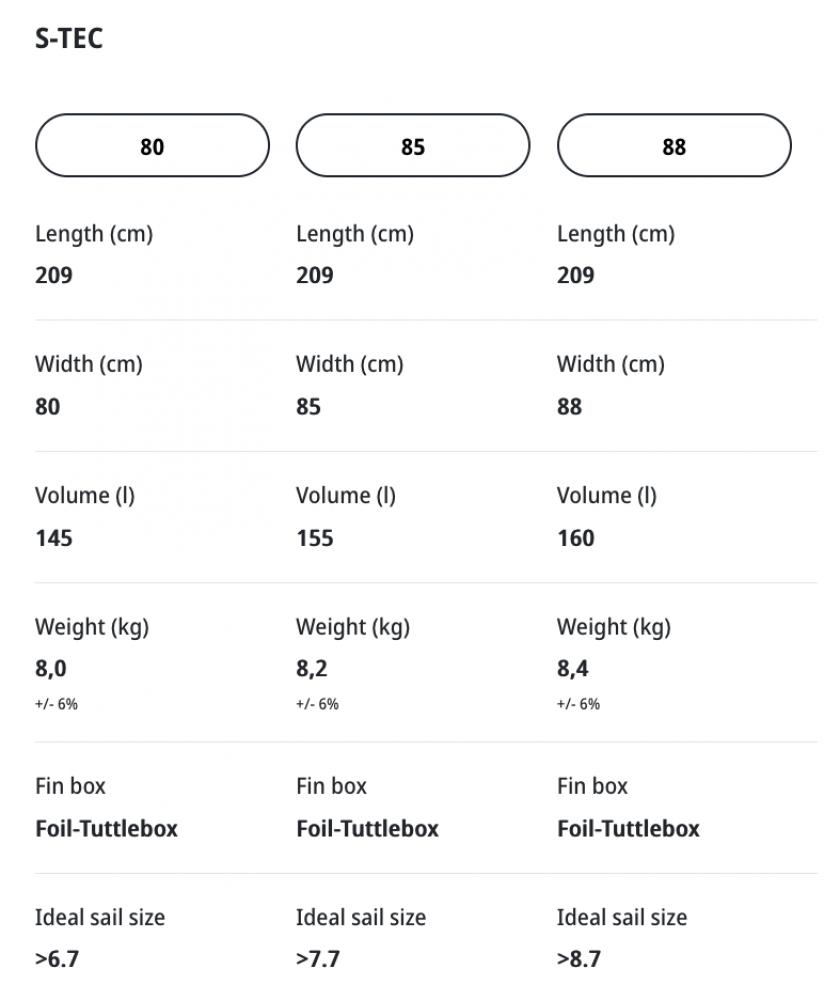The width and height of the screenshot is (824, 1000).
Task: Select the 88 size pill button
Action: click(x=673, y=146)
